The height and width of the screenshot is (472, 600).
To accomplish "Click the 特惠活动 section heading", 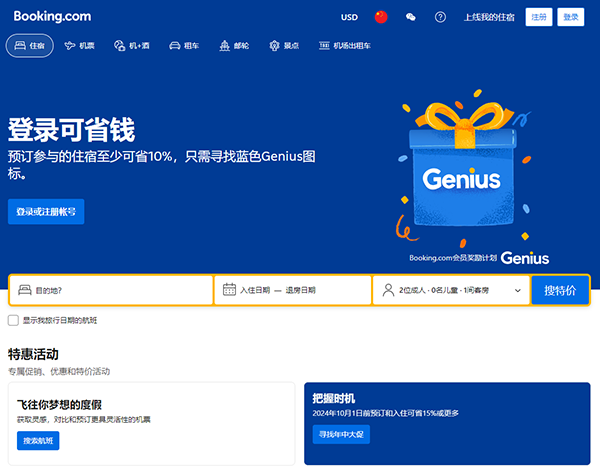I will (33, 354).
